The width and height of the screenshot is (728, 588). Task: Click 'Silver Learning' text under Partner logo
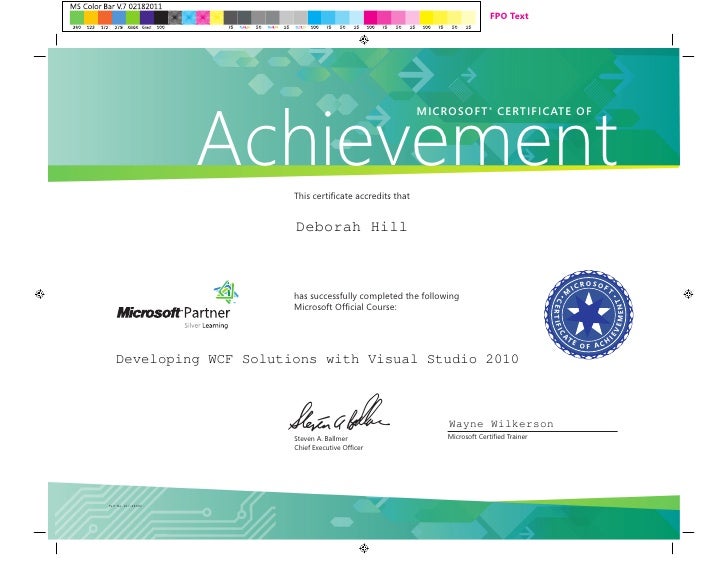(x=206, y=326)
